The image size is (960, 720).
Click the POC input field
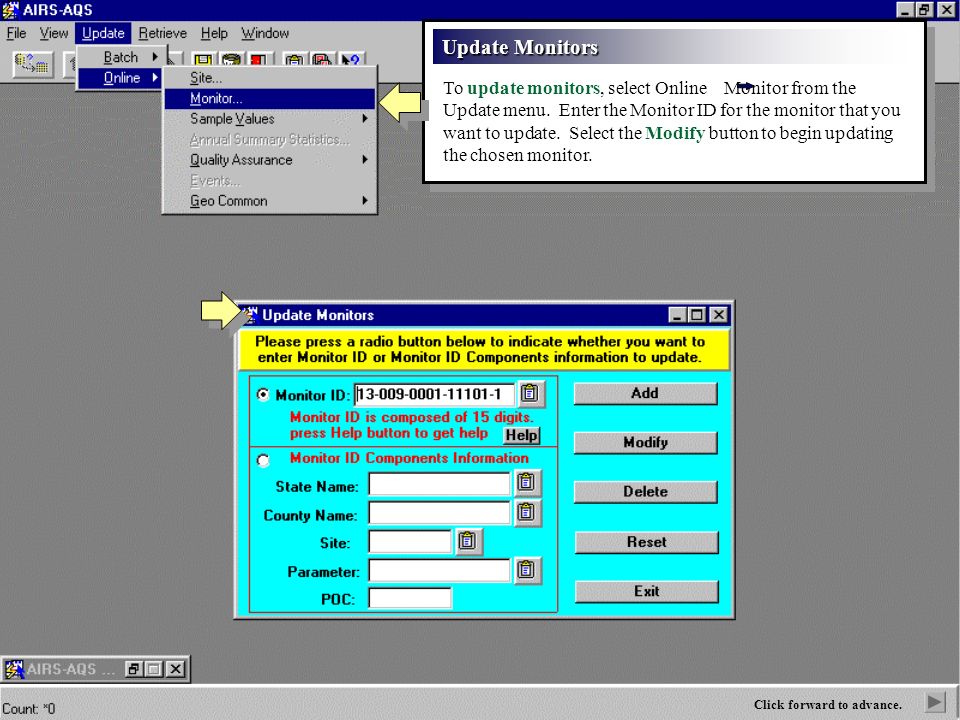pos(410,598)
